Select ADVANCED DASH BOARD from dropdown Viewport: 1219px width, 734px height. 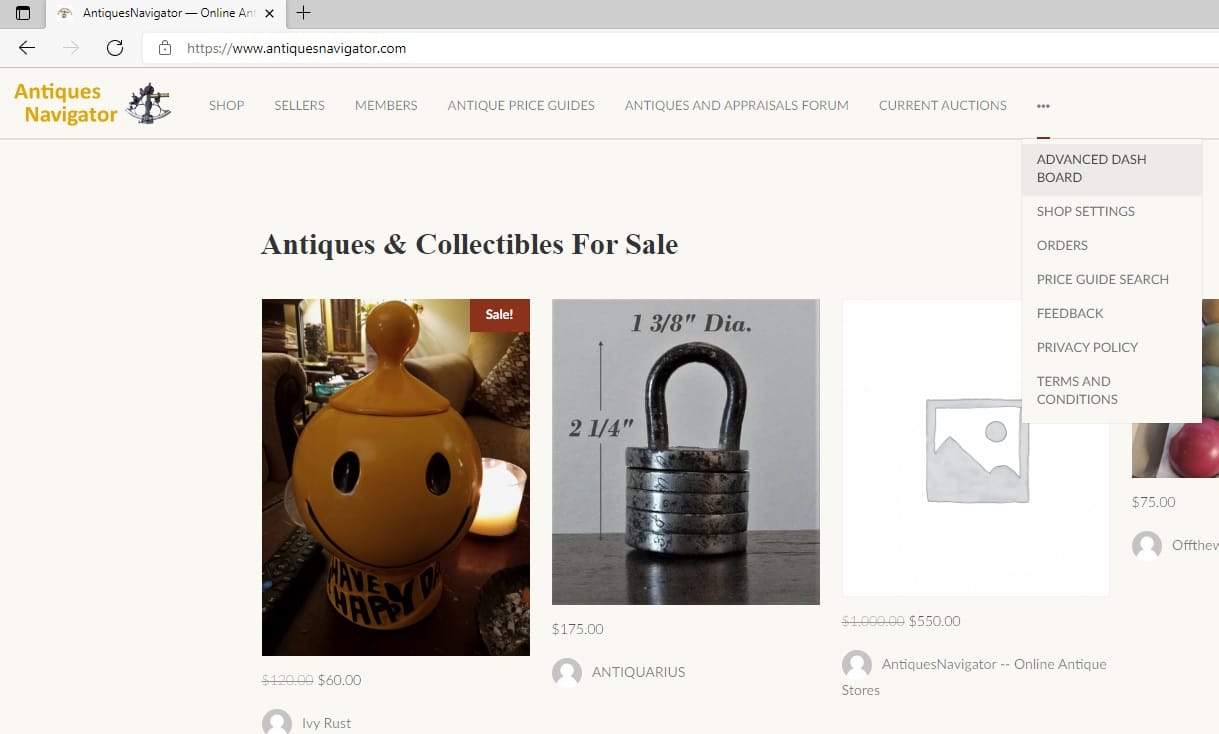[1112, 168]
